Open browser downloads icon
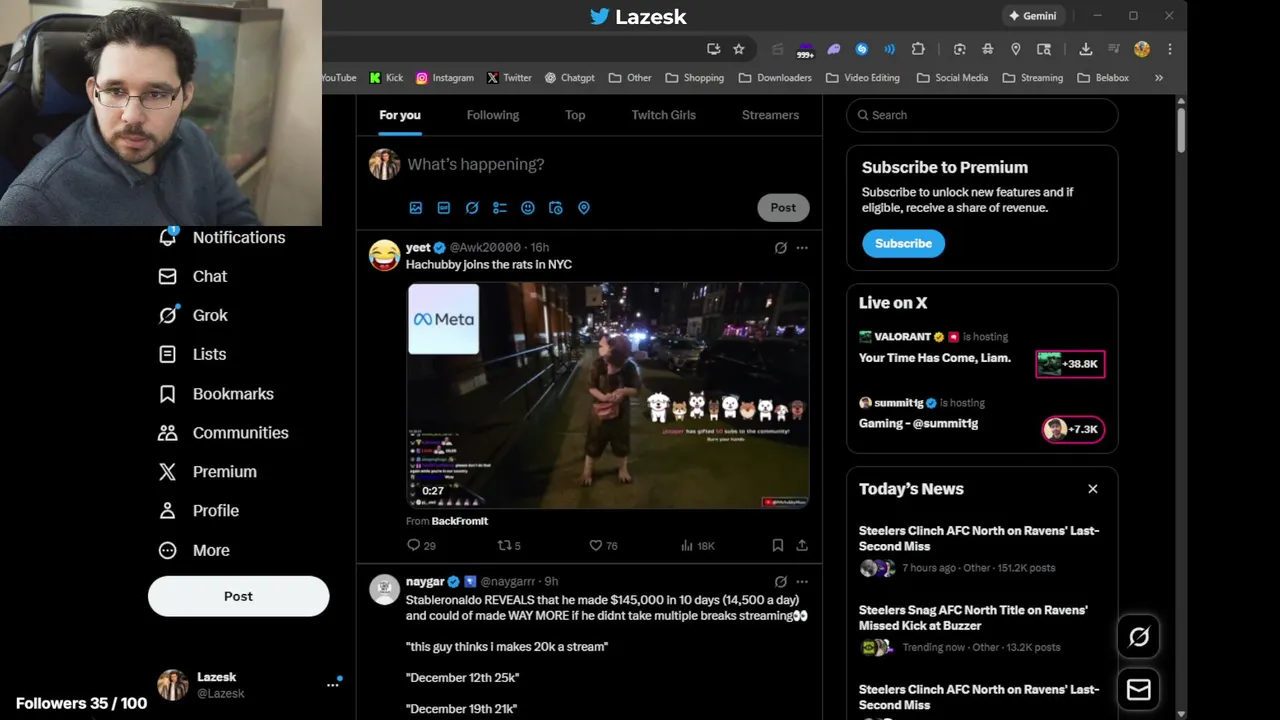The width and height of the screenshot is (1280, 720). 1086,49
